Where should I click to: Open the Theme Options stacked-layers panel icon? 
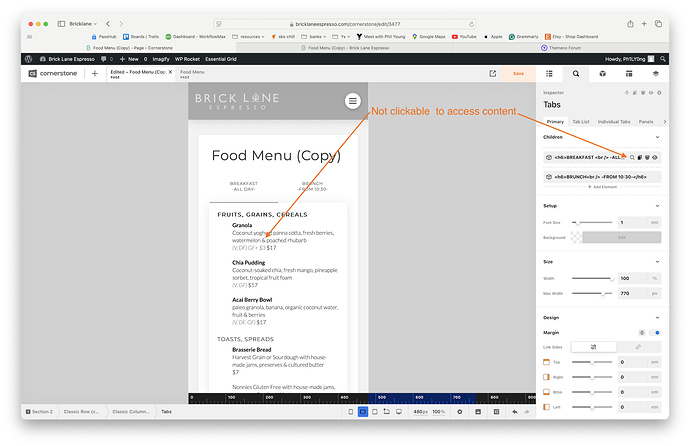[656, 73]
